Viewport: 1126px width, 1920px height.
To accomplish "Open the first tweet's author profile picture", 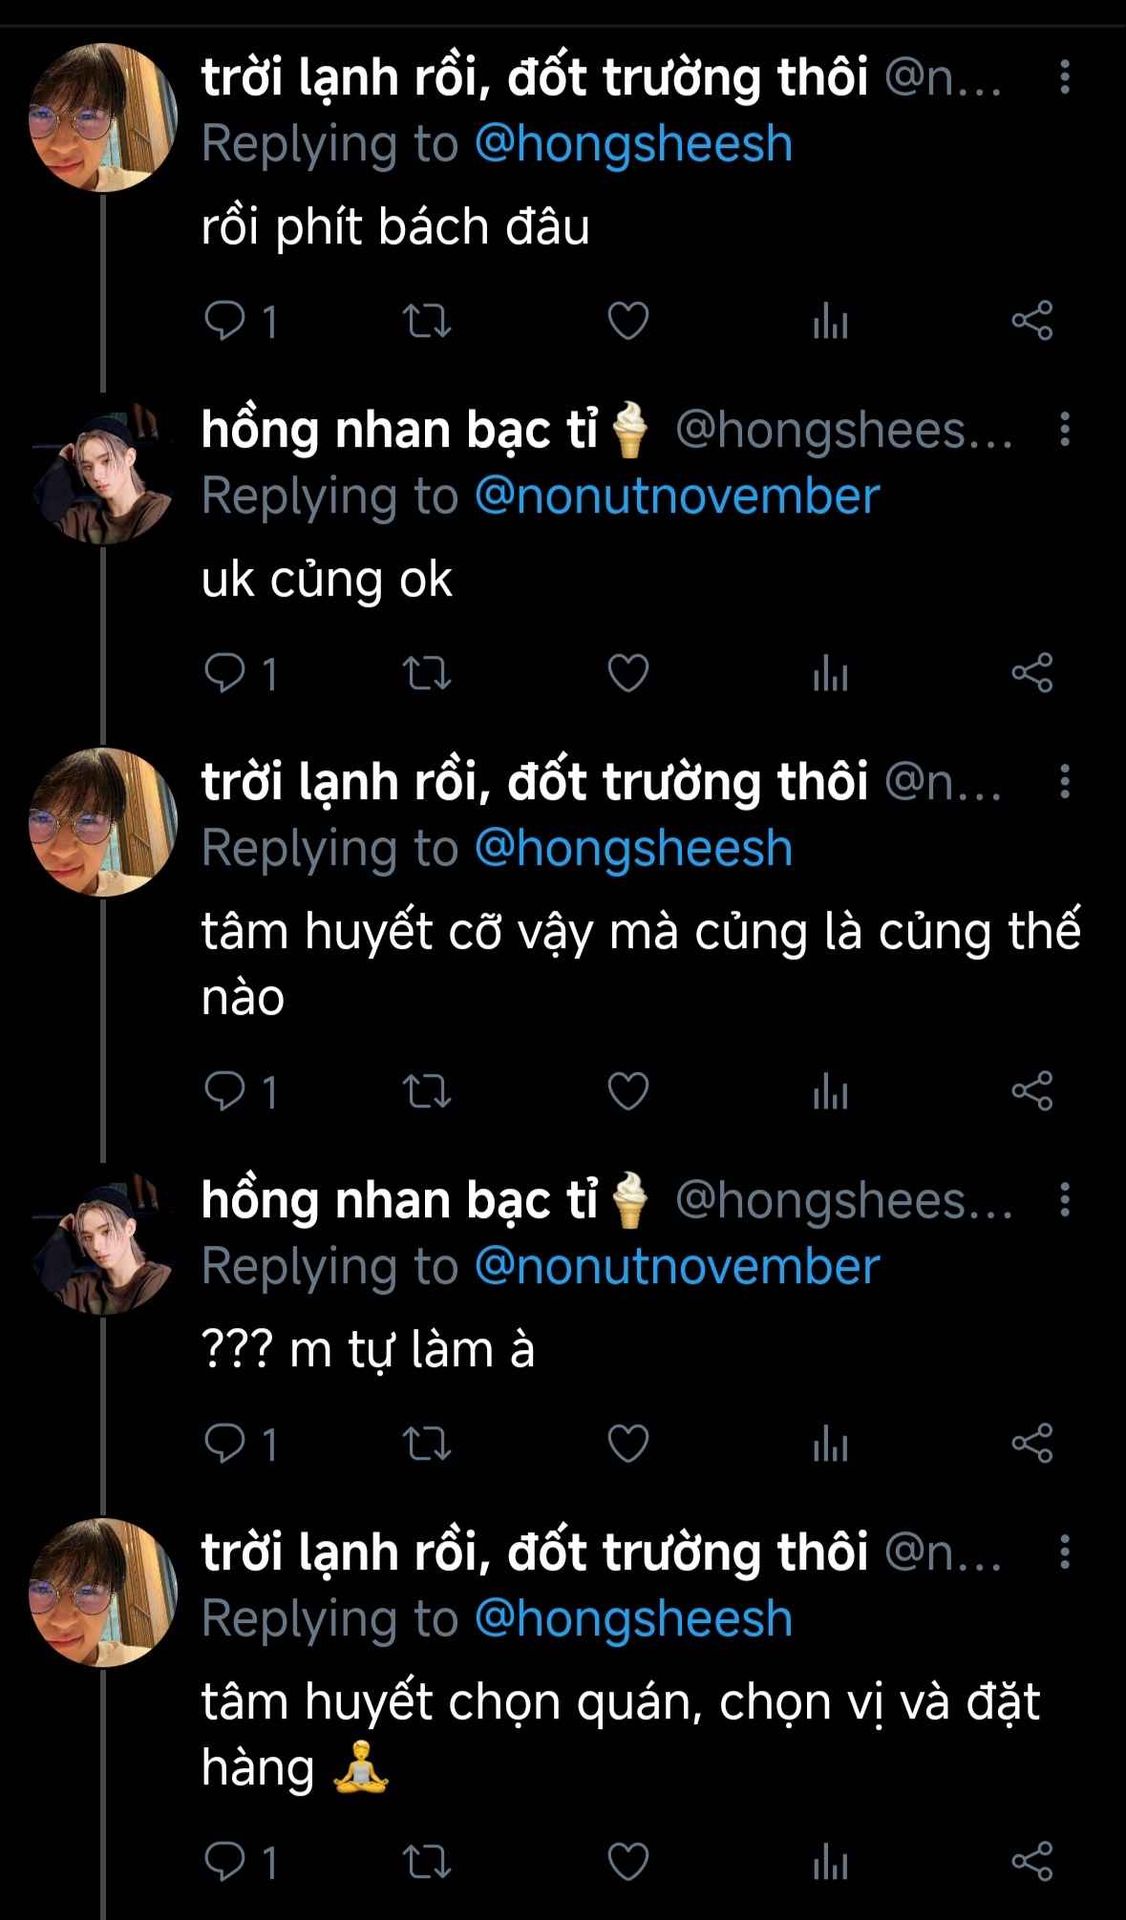I will 103,117.
